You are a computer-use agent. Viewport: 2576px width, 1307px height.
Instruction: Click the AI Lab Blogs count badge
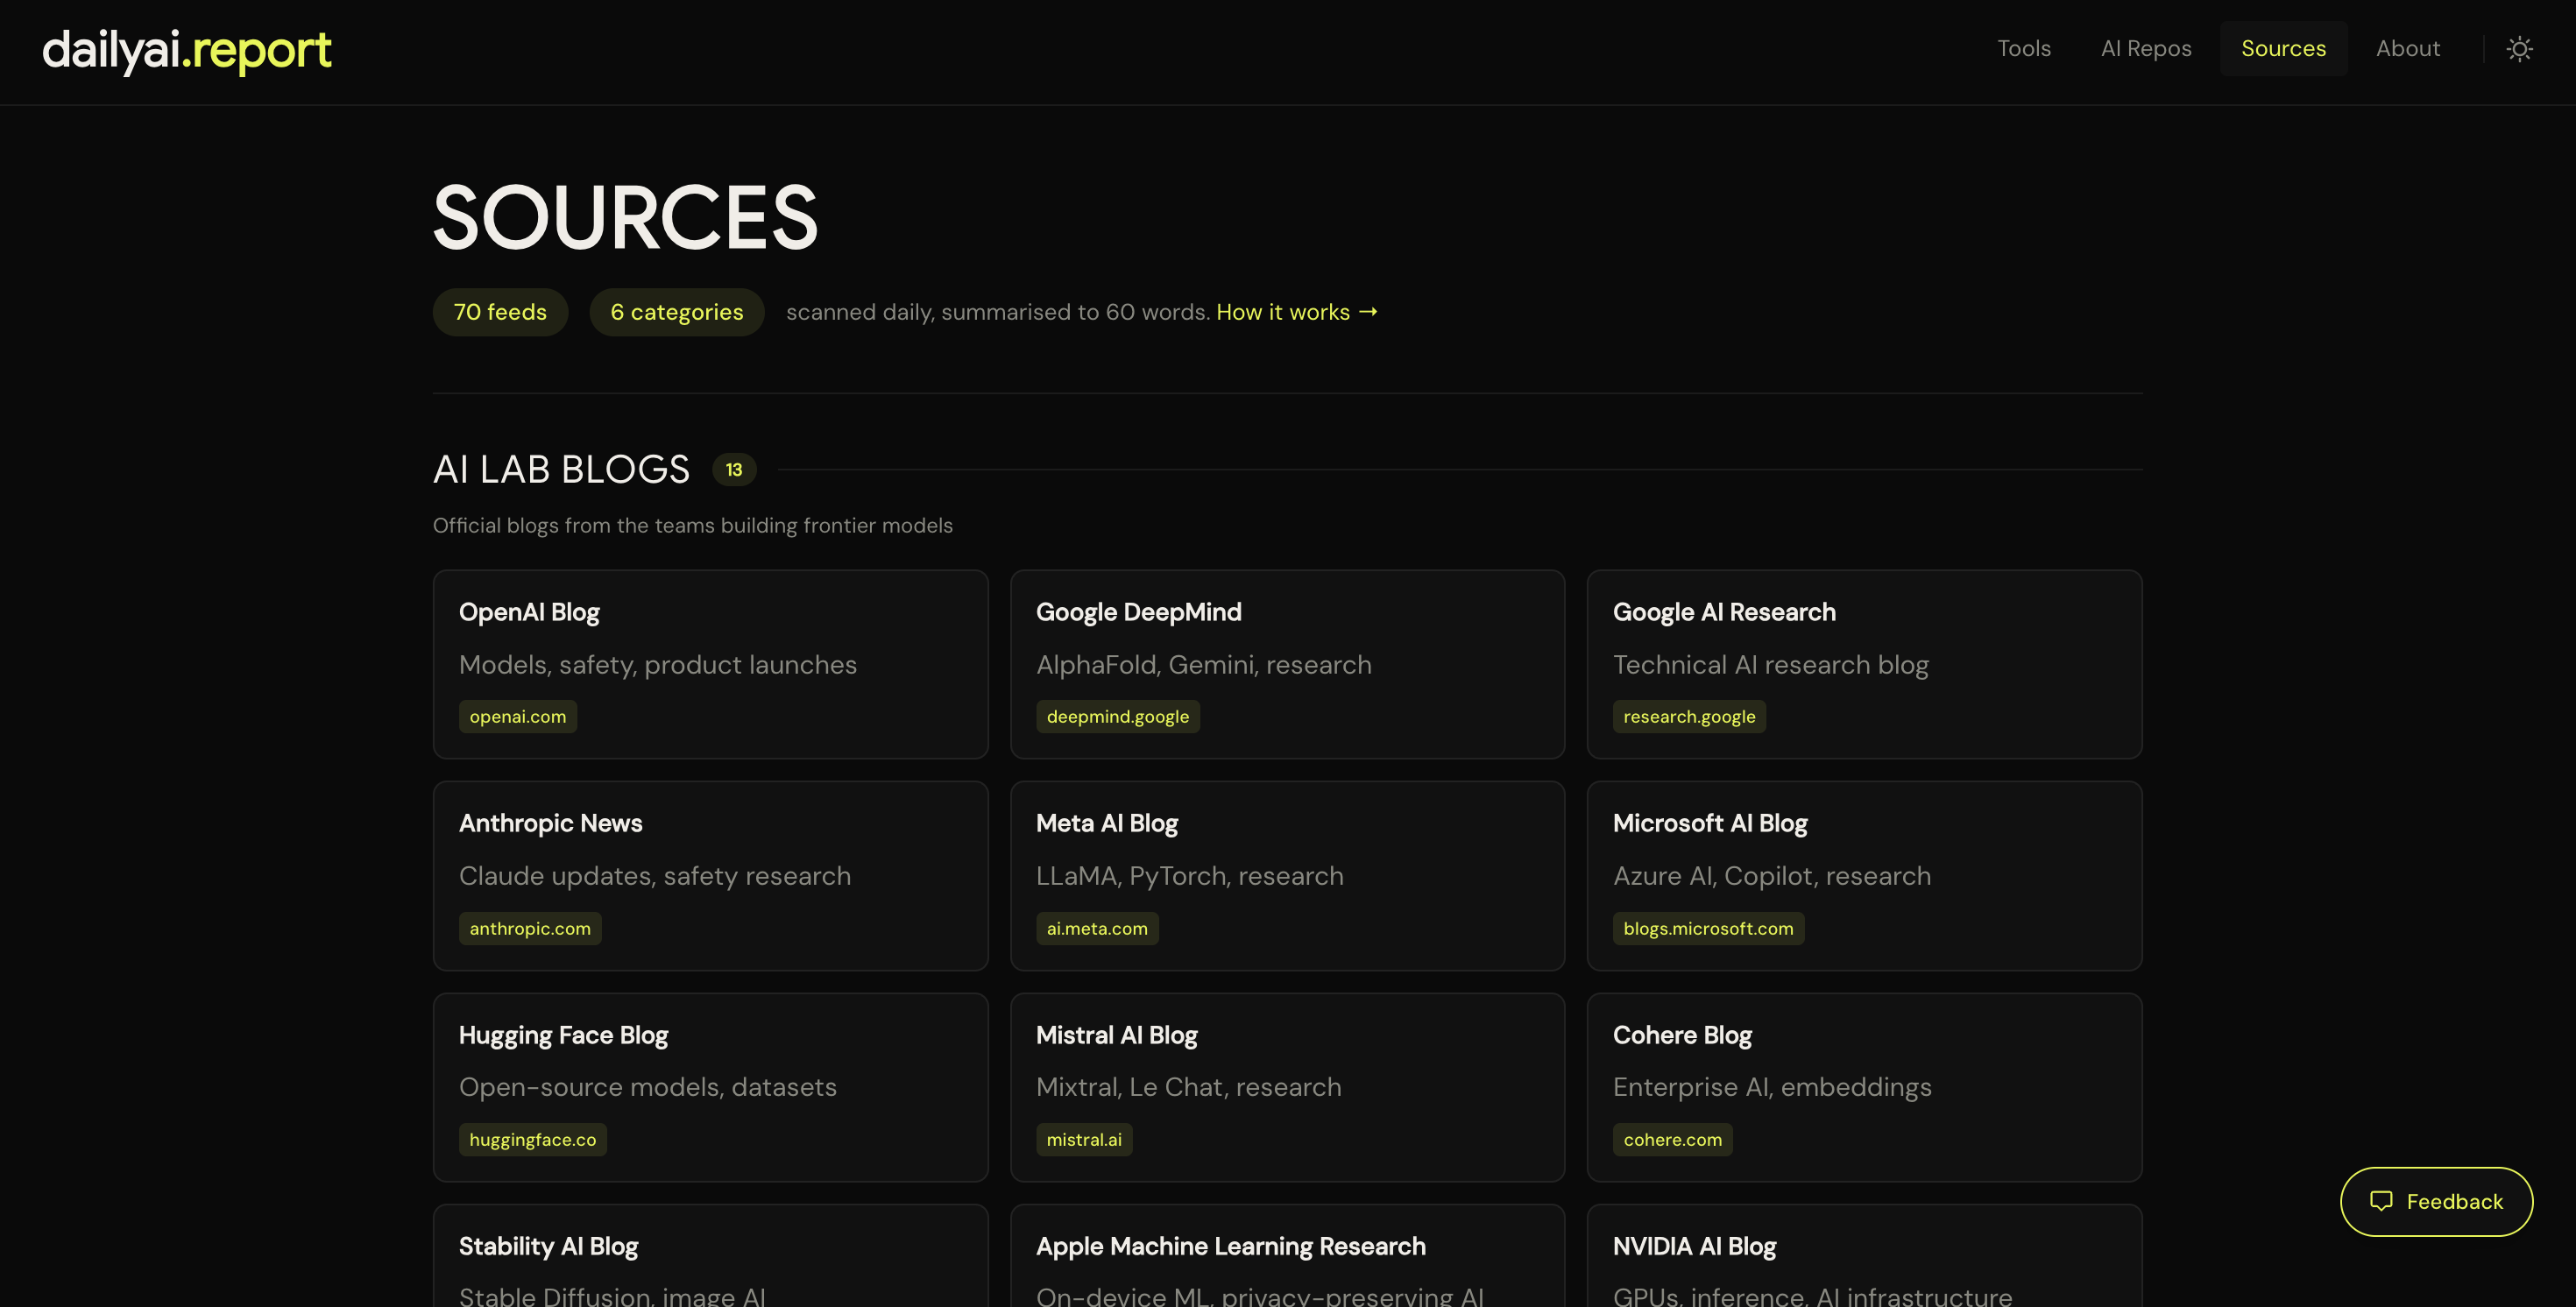[x=734, y=469]
